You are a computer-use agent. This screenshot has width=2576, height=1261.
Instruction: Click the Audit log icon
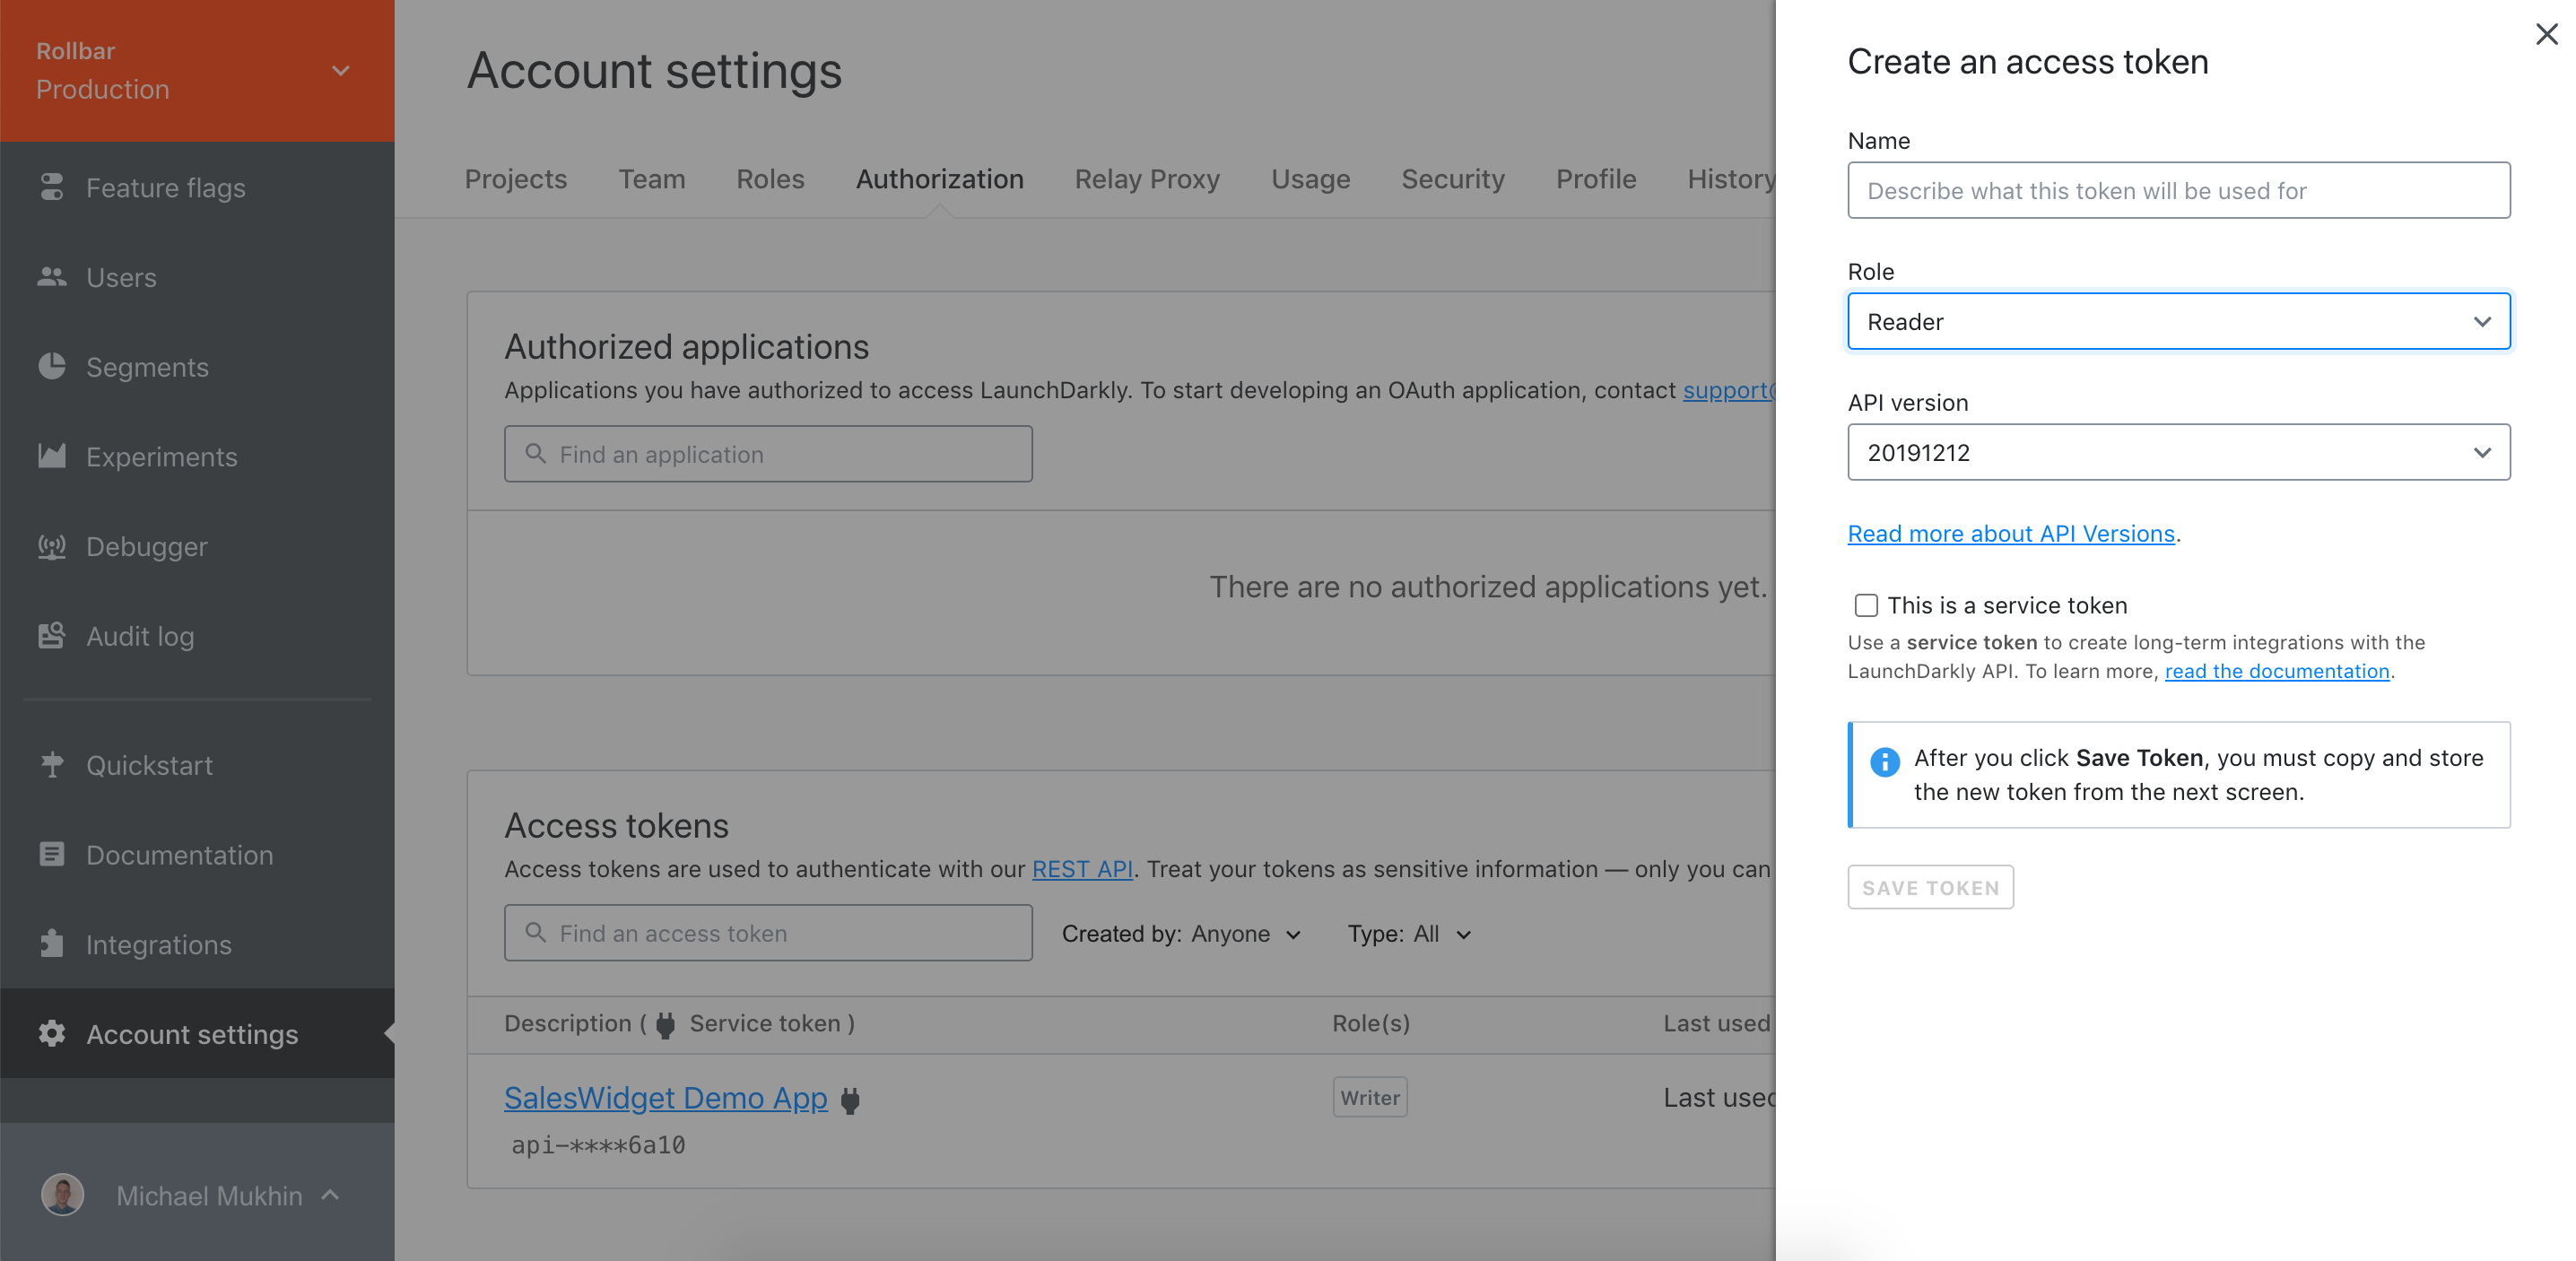pos(51,635)
